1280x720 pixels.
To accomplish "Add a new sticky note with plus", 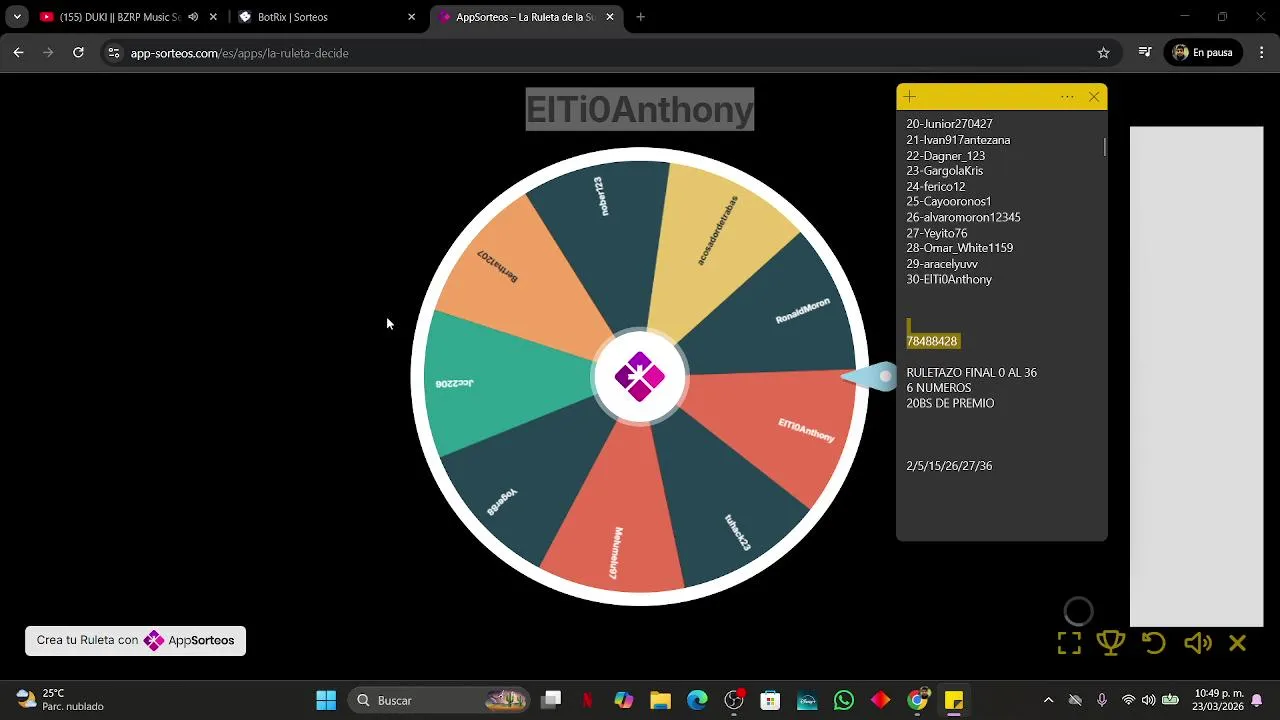I will point(909,97).
